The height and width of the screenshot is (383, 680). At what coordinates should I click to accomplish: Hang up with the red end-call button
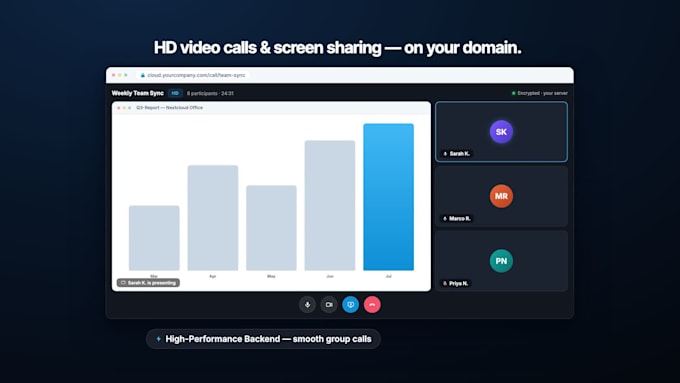click(x=372, y=304)
